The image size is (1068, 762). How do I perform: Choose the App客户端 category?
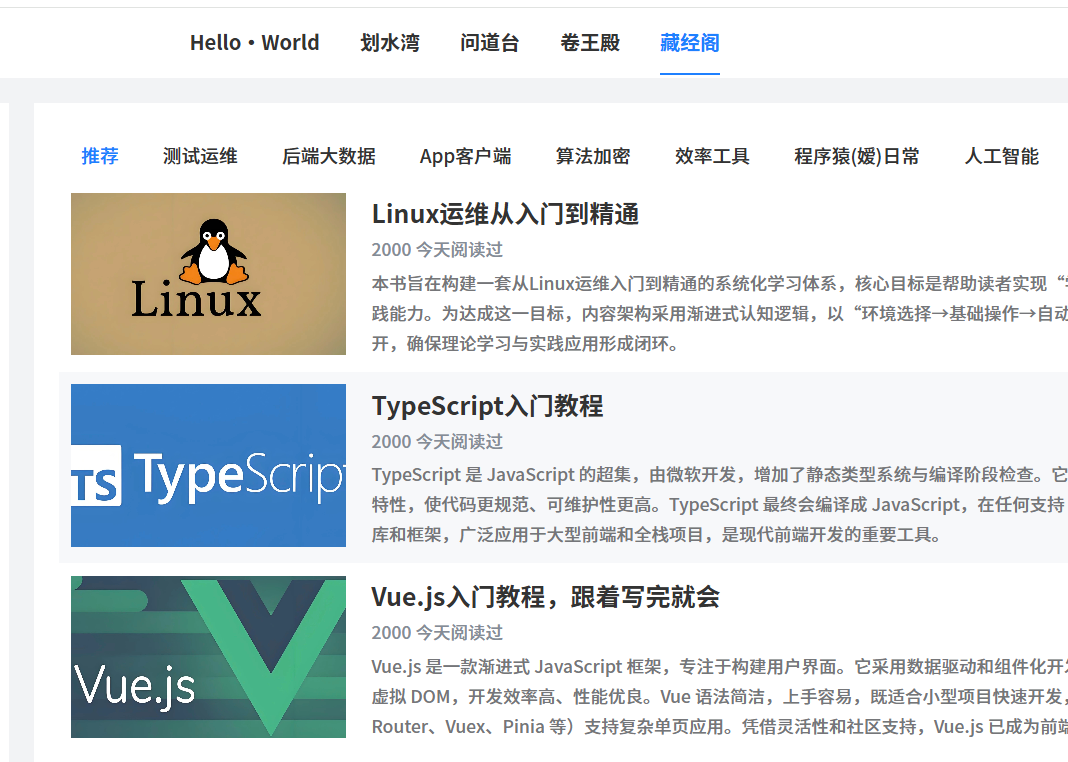click(x=465, y=156)
